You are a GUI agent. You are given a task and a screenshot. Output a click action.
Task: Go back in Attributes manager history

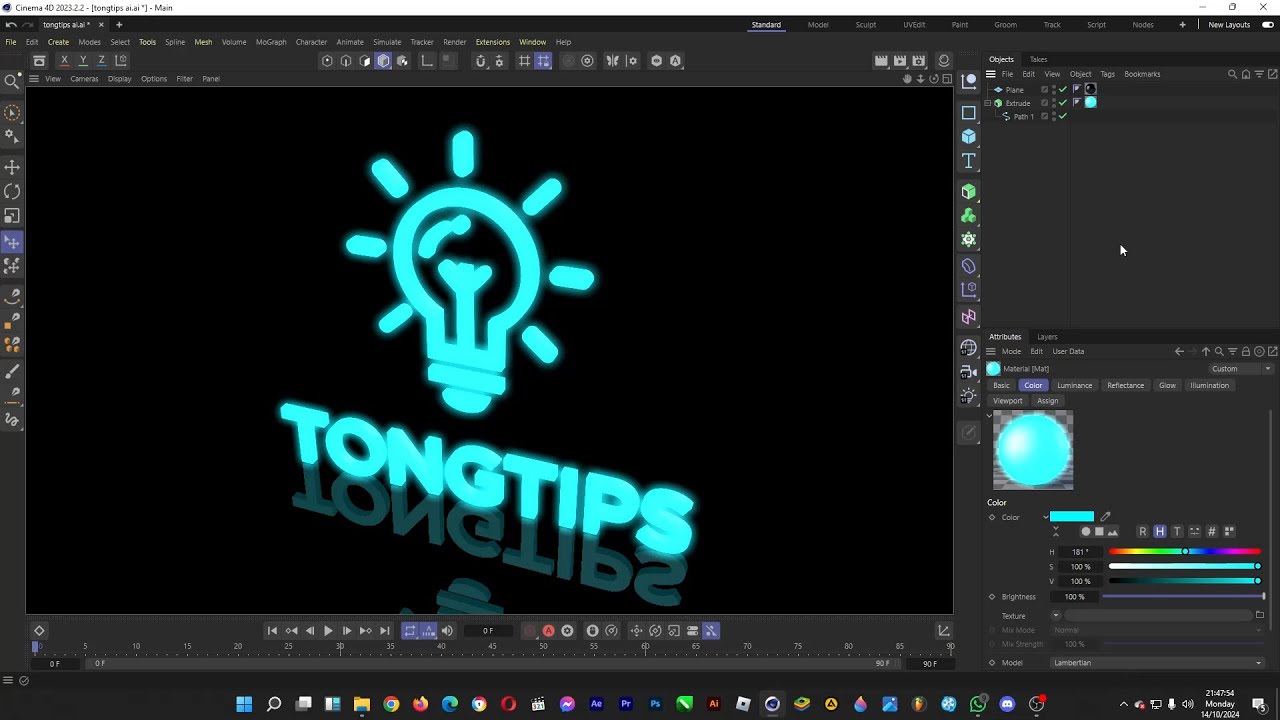coord(1179,351)
